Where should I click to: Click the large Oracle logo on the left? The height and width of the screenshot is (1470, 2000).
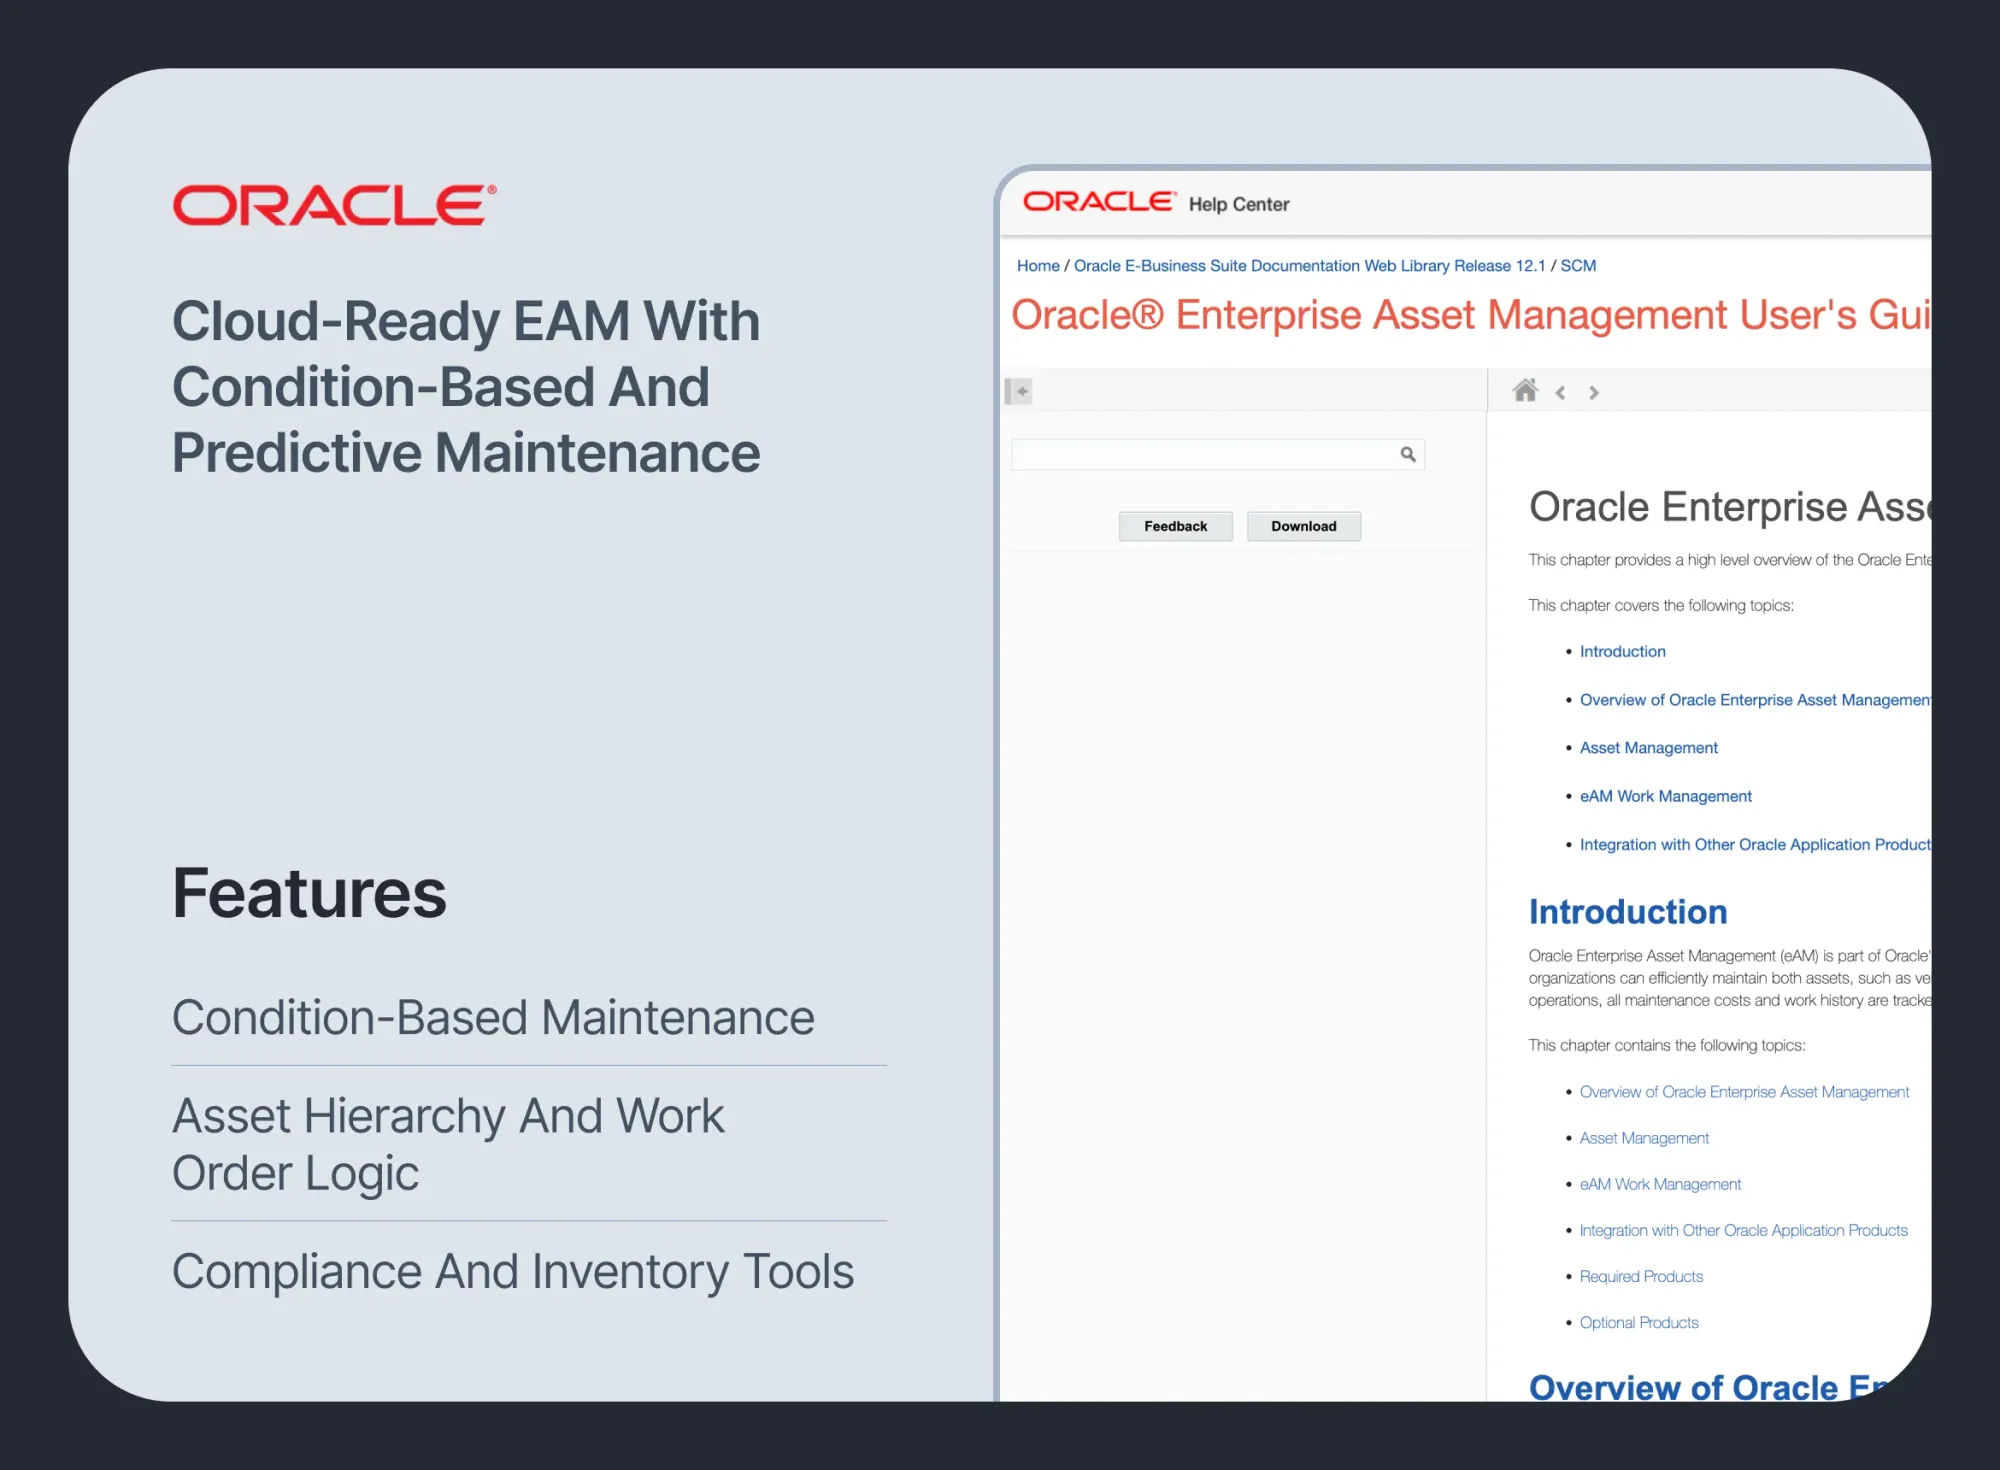334,206
